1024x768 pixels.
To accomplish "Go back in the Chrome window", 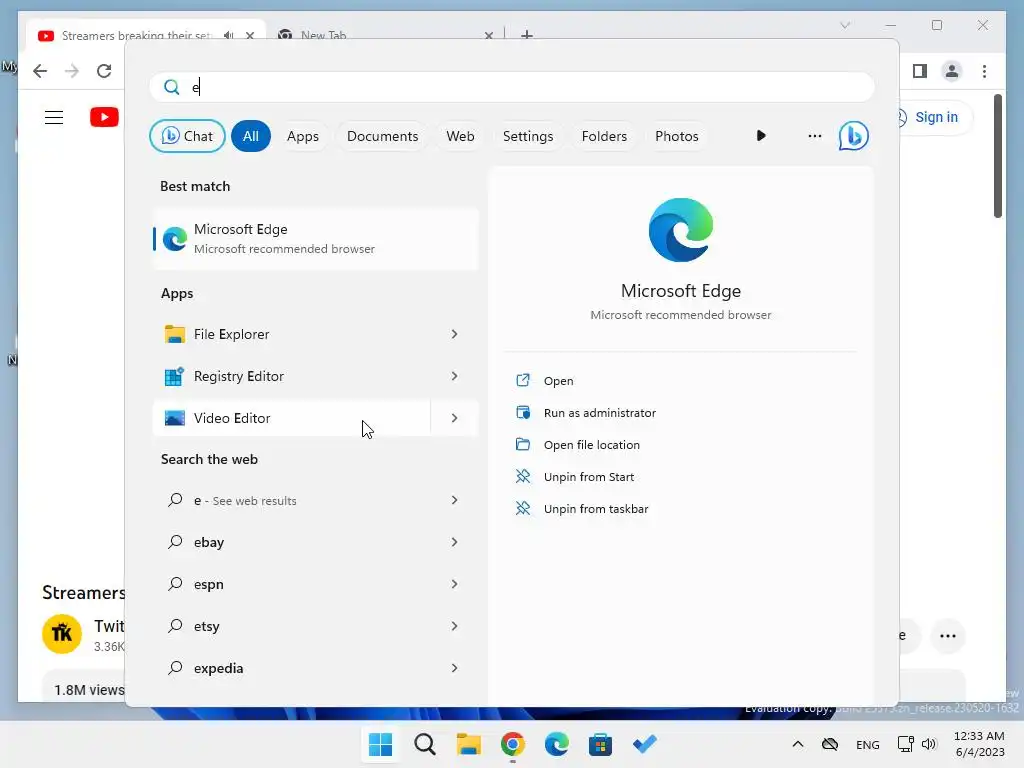I will [40, 71].
